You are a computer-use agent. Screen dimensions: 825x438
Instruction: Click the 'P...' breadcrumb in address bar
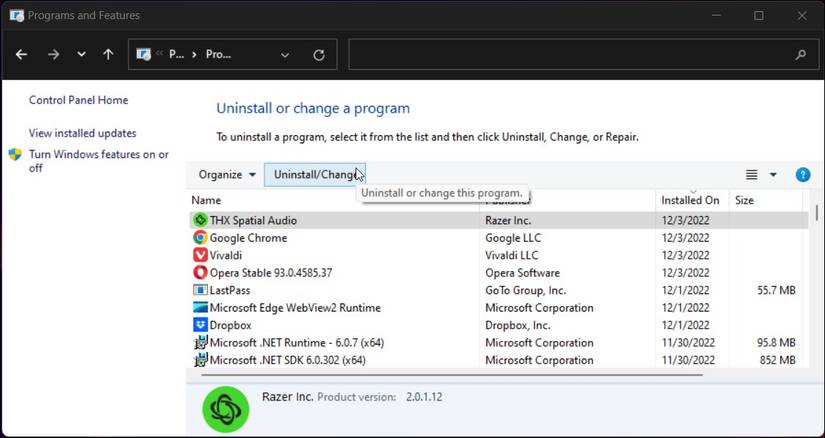[x=176, y=54]
